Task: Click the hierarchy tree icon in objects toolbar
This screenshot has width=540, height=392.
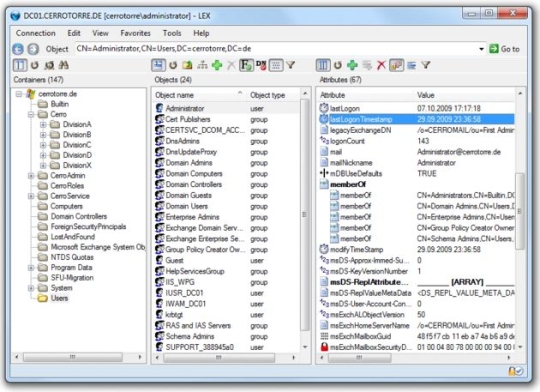Action: (202, 65)
